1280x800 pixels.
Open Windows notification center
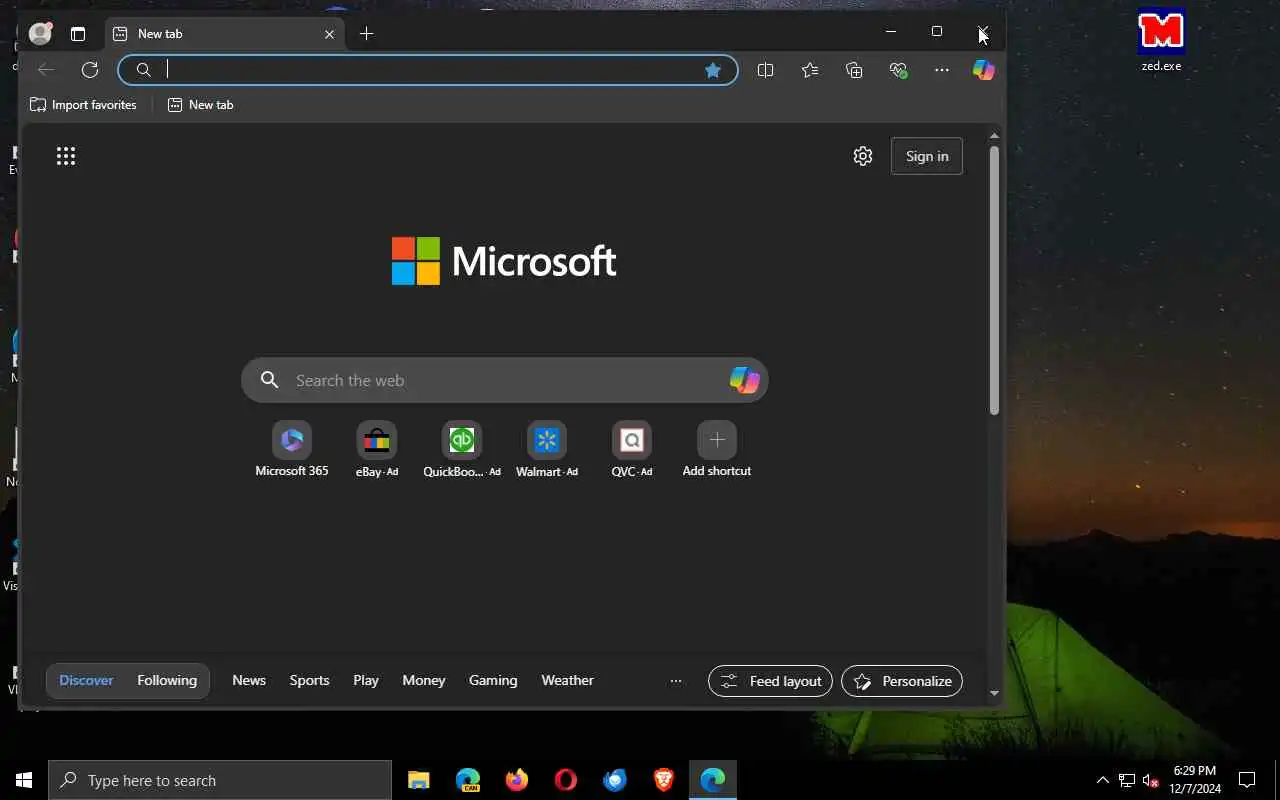(1247, 780)
